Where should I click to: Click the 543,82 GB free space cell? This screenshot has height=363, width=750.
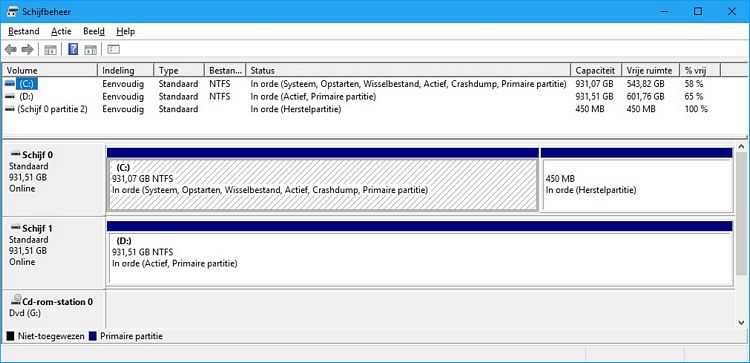(x=645, y=84)
